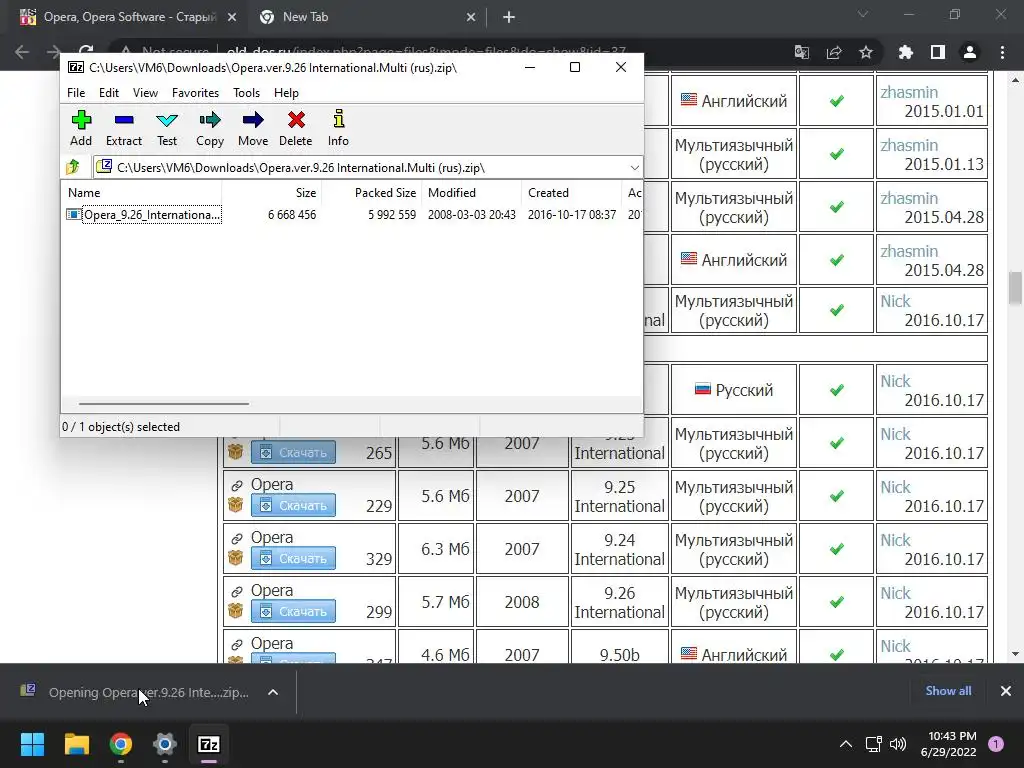Open the Chrome tab search chevron
Viewport: 1024px width, 768px height.
pos(863,14)
